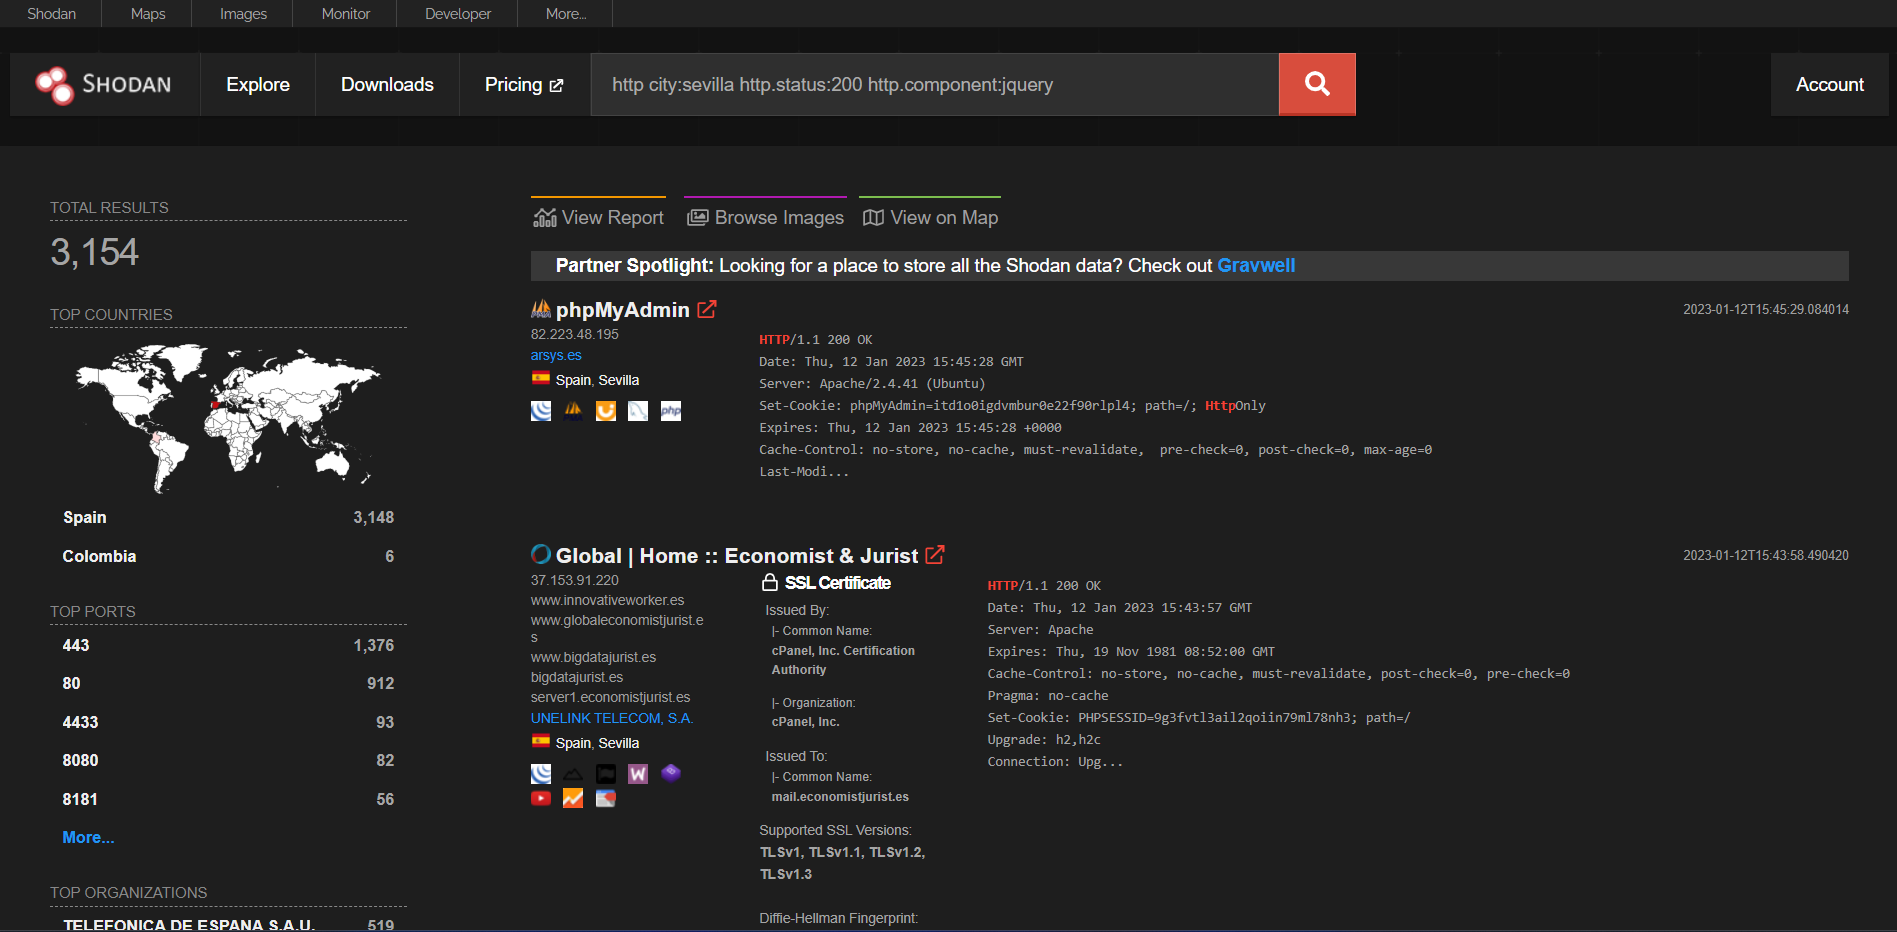Expand the More... top menu
Image resolution: width=1897 pixels, height=932 pixels.
(566, 14)
